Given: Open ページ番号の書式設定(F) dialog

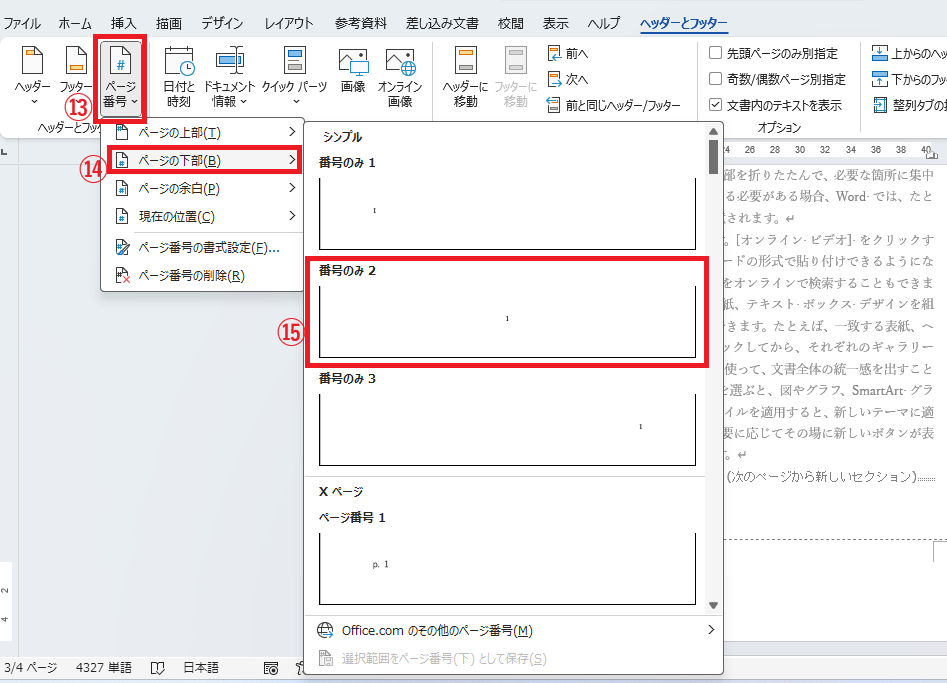Looking at the screenshot, I should 204,248.
